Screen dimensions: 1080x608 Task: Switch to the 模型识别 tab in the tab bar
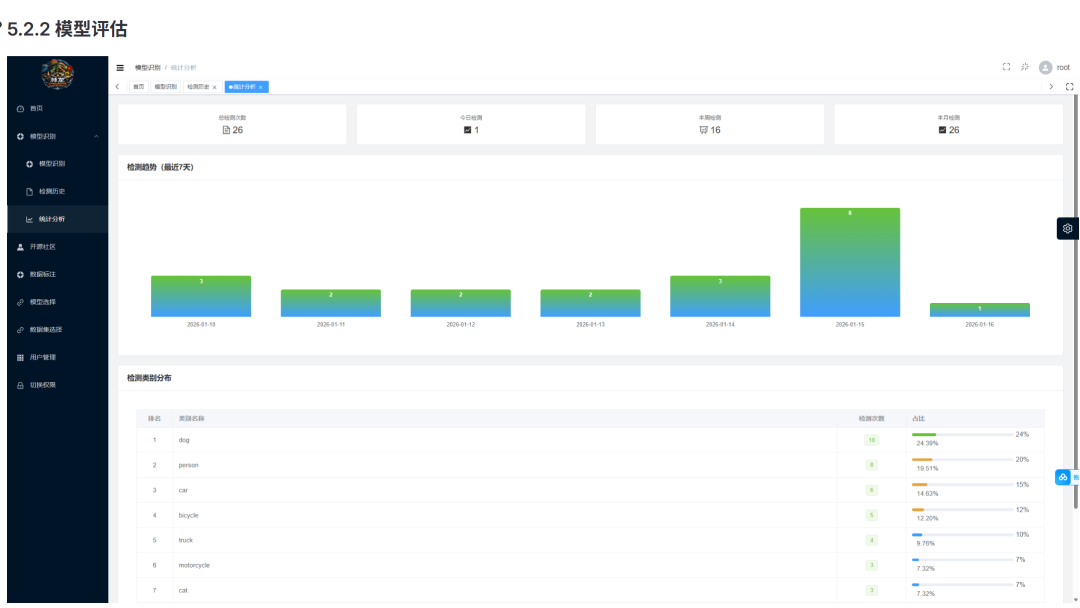pos(165,87)
